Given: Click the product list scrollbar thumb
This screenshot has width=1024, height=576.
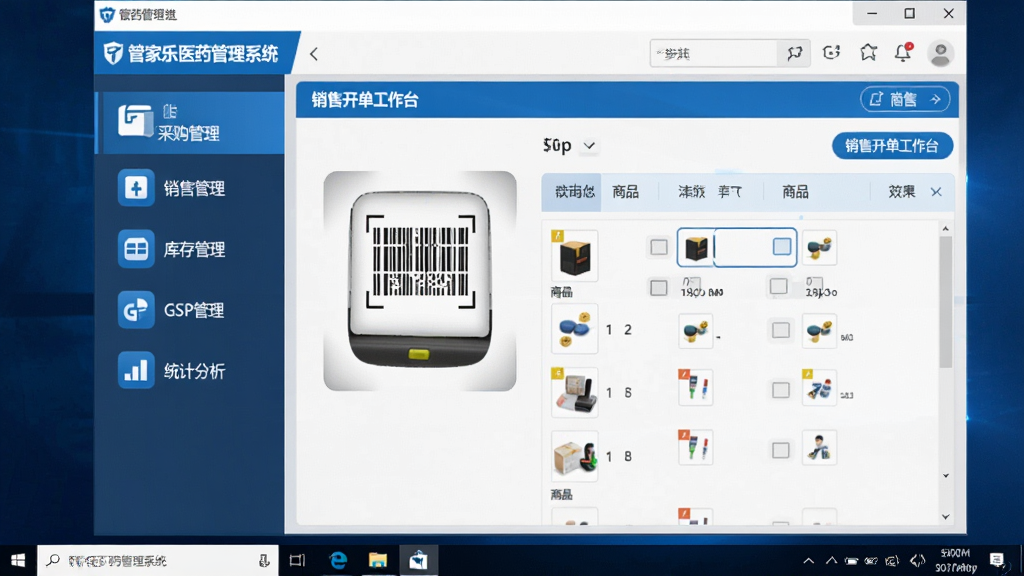Looking at the screenshot, I should 946,302.
